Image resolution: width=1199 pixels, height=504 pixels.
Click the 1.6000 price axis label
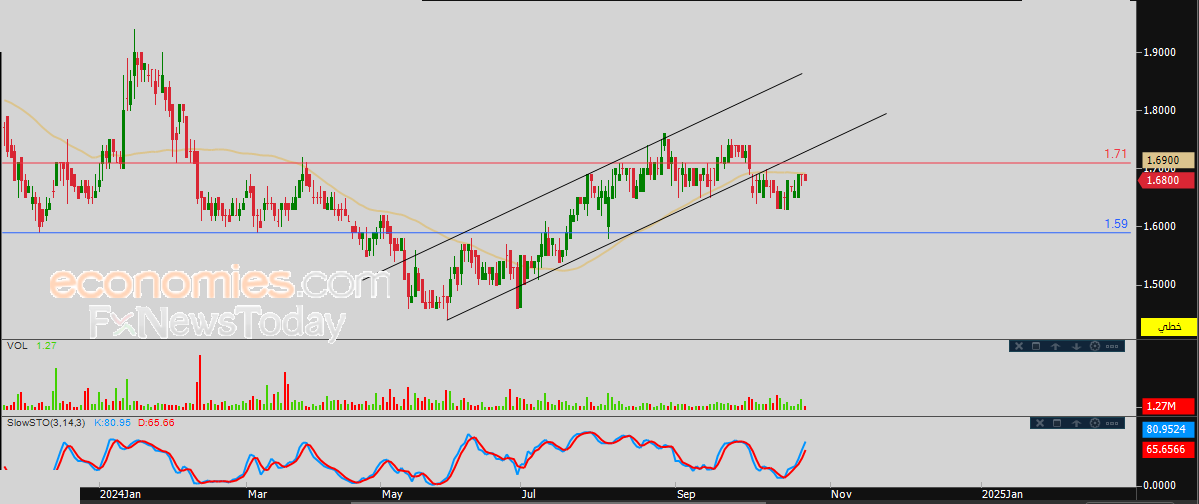coord(1160,226)
